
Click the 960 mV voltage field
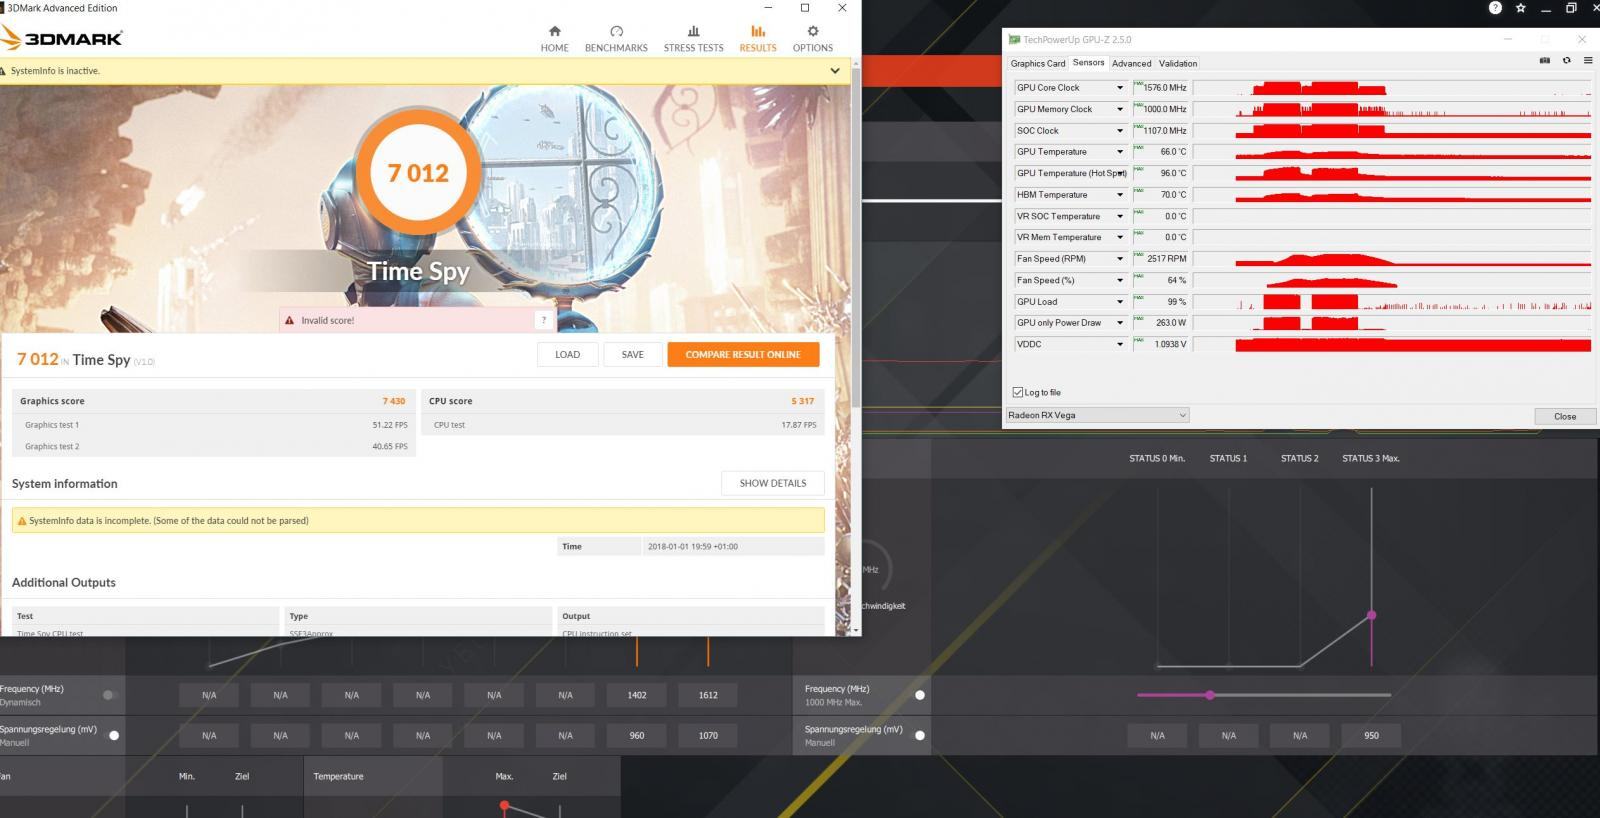[x=637, y=735]
